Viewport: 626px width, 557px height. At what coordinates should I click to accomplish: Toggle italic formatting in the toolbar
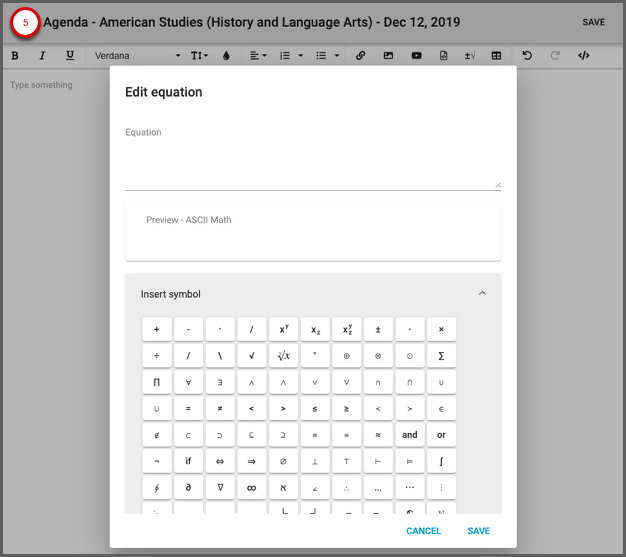coord(42,56)
